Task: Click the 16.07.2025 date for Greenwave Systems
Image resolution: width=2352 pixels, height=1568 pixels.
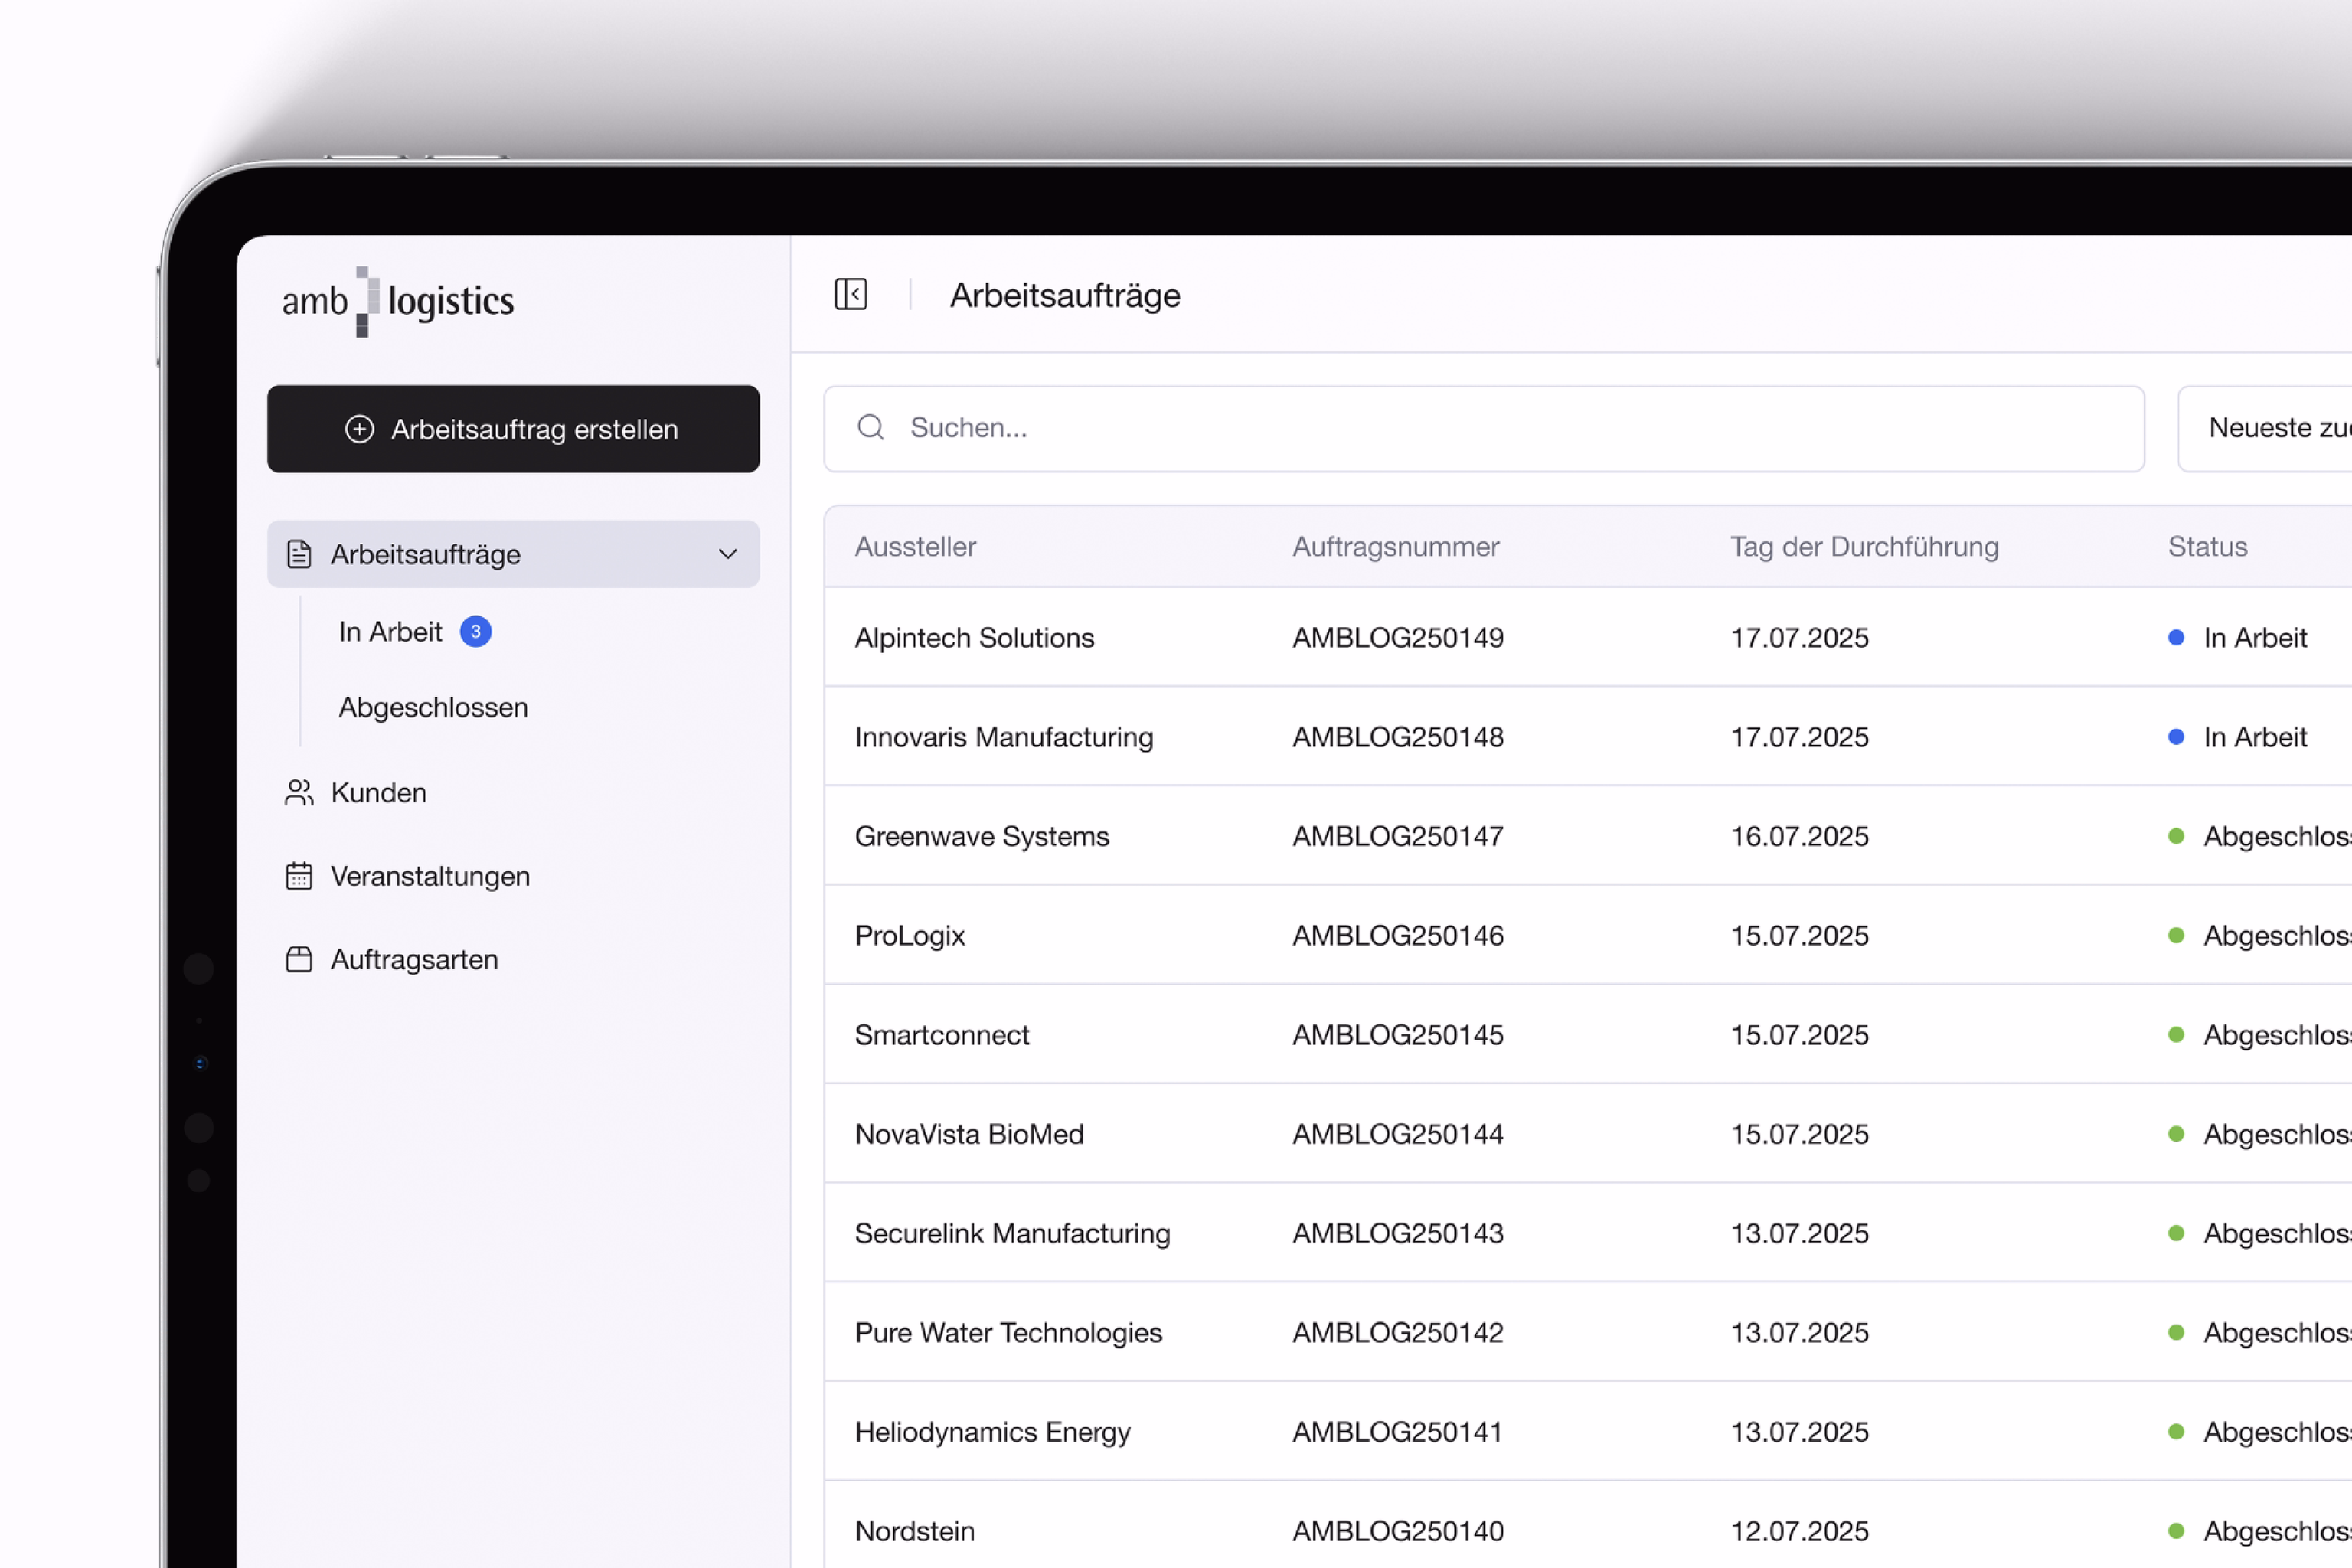Action: pyautogui.click(x=1800, y=836)
